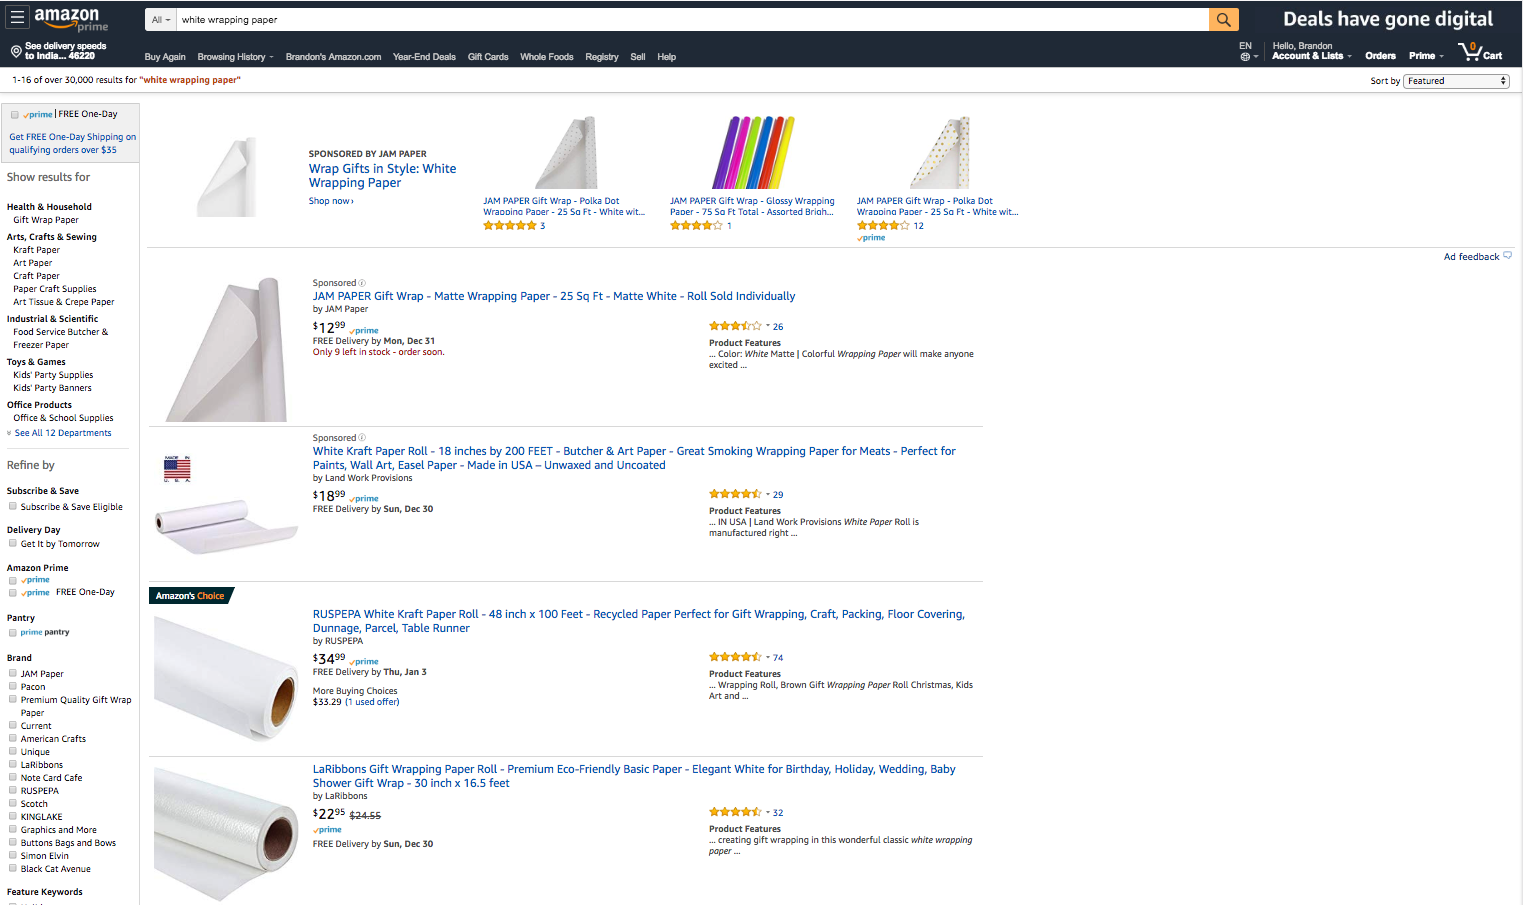This screenshot has width=1523, height=905.
Task: Click star rating of JAM PAPER Matte Wrapping Paper
Action: [x=735, y=326]
